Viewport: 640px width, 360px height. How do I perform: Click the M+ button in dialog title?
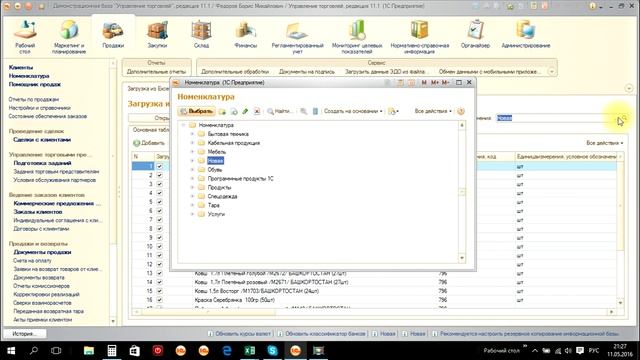point(435,82)
